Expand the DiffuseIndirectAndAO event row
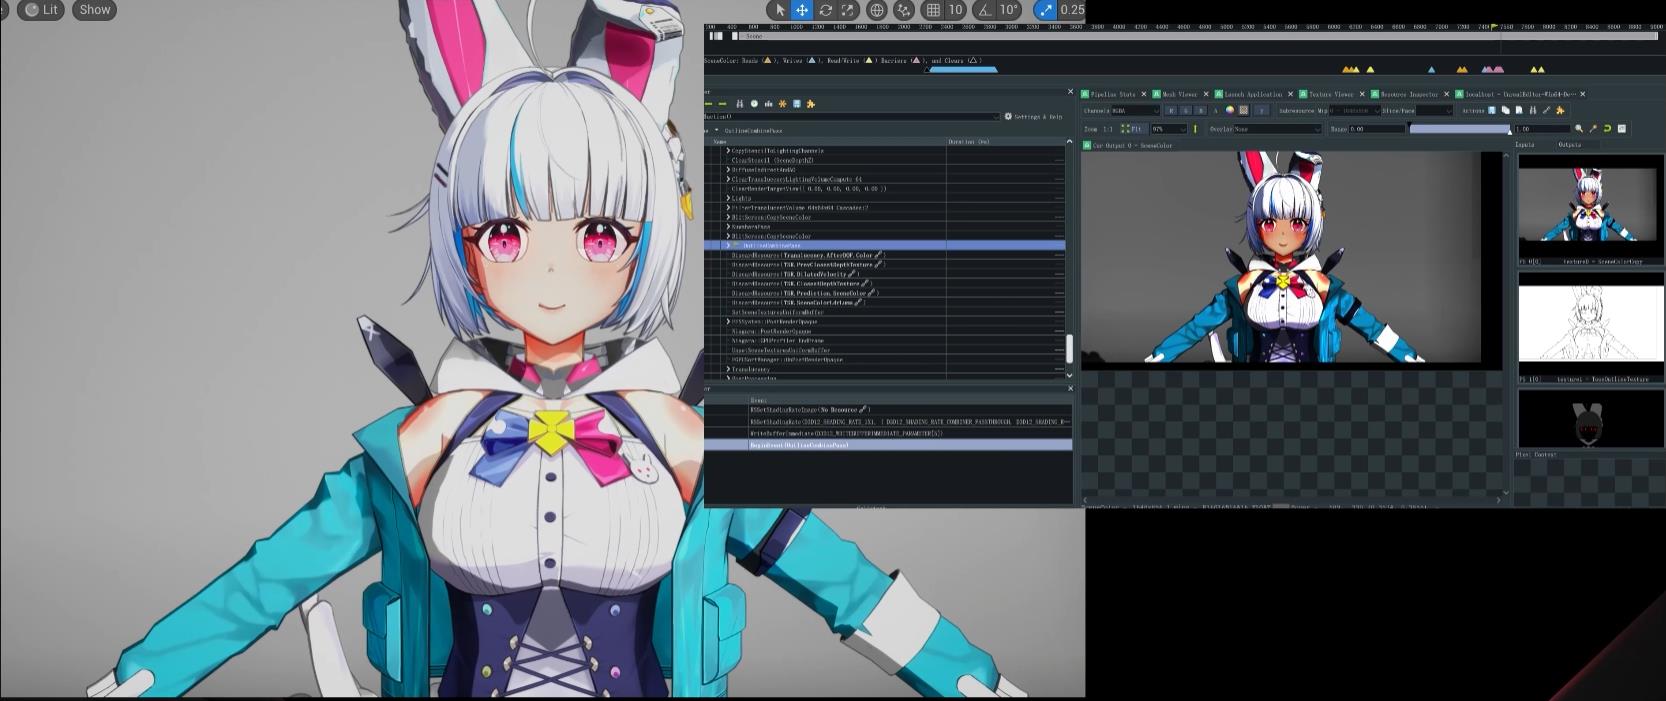 point(728,170)
